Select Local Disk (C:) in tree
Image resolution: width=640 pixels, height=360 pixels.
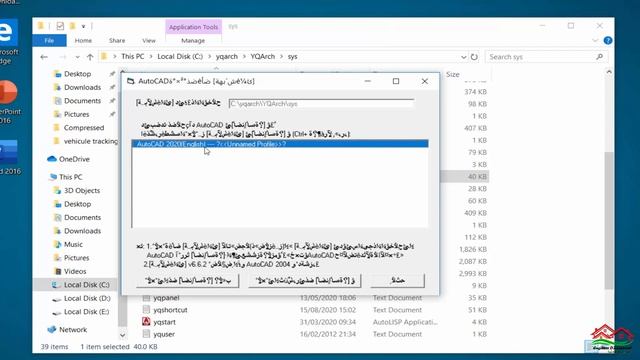coord(86,285)
